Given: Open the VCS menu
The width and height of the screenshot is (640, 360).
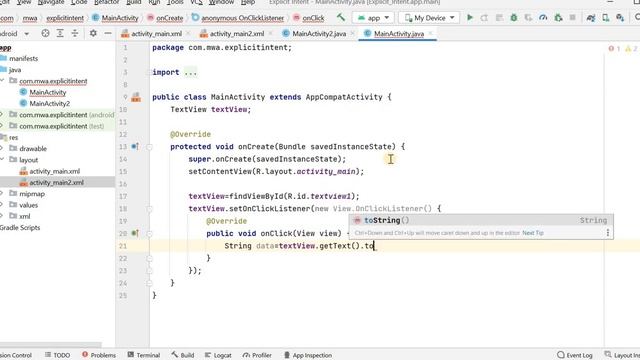Looking at the screenshot, I should 196,2.
